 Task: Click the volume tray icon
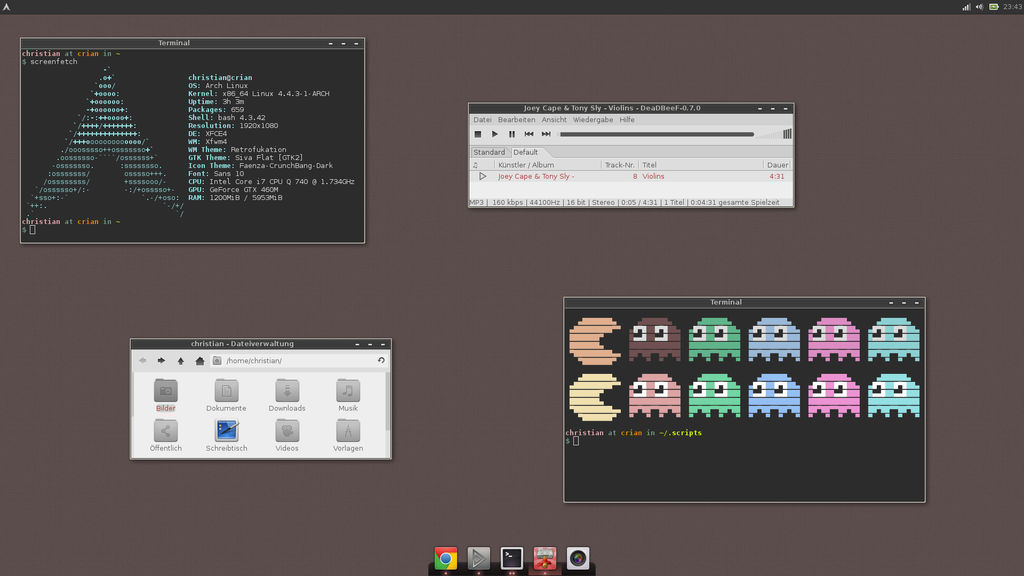979,7
